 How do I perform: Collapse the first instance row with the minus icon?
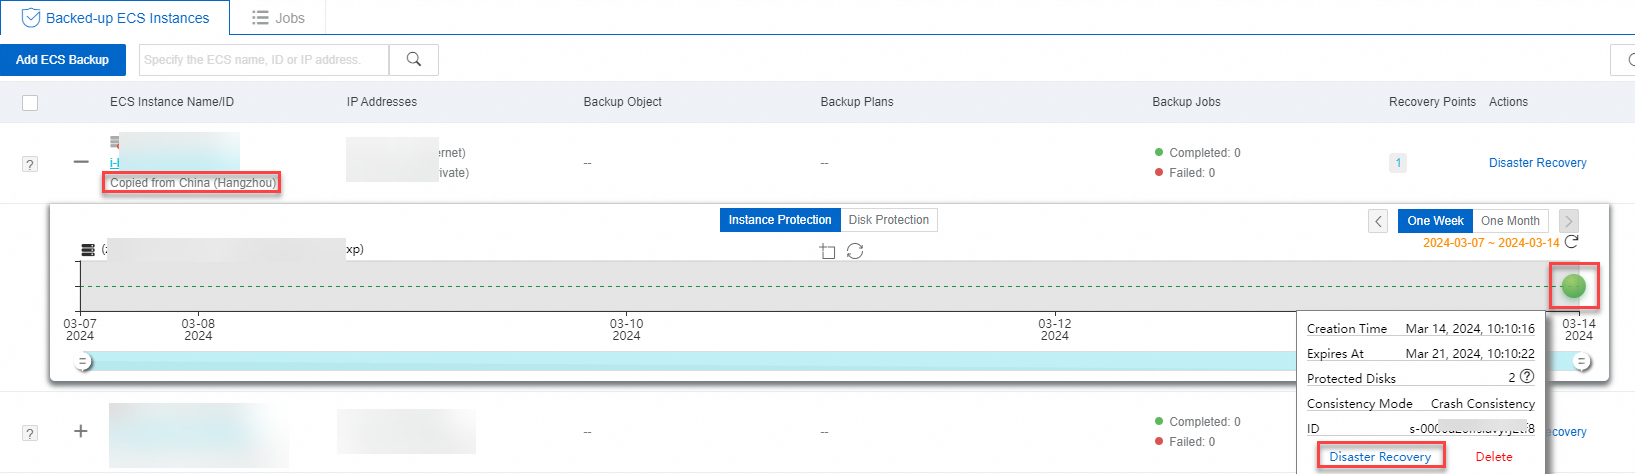click(81, 162)
